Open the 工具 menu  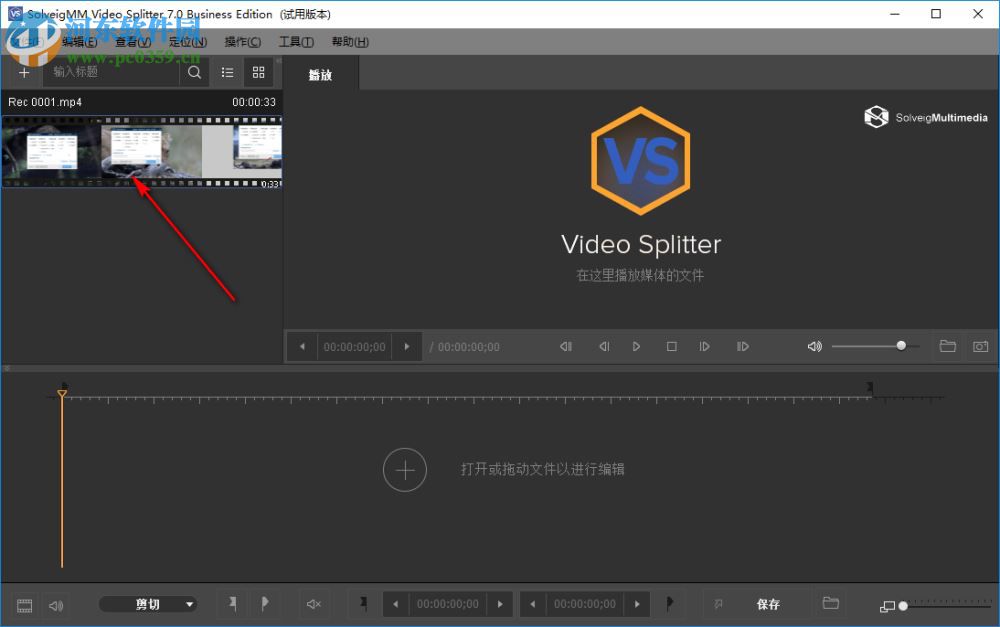pyautogui.click(x=295, y=41)
